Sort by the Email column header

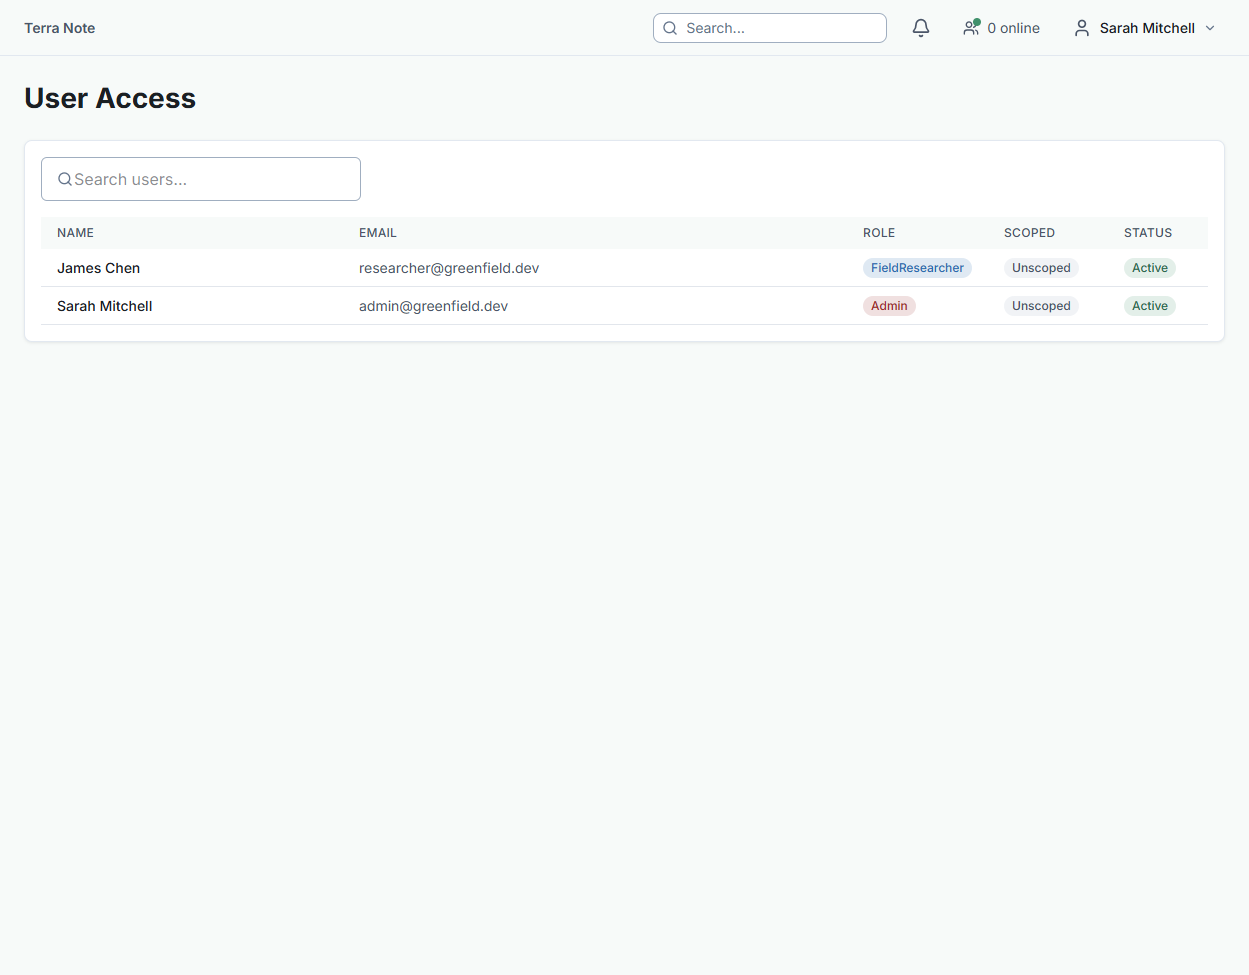378,233
